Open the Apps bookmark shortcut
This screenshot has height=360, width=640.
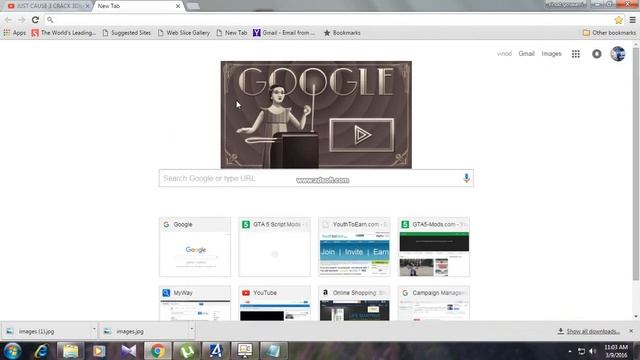click(14, 33)
